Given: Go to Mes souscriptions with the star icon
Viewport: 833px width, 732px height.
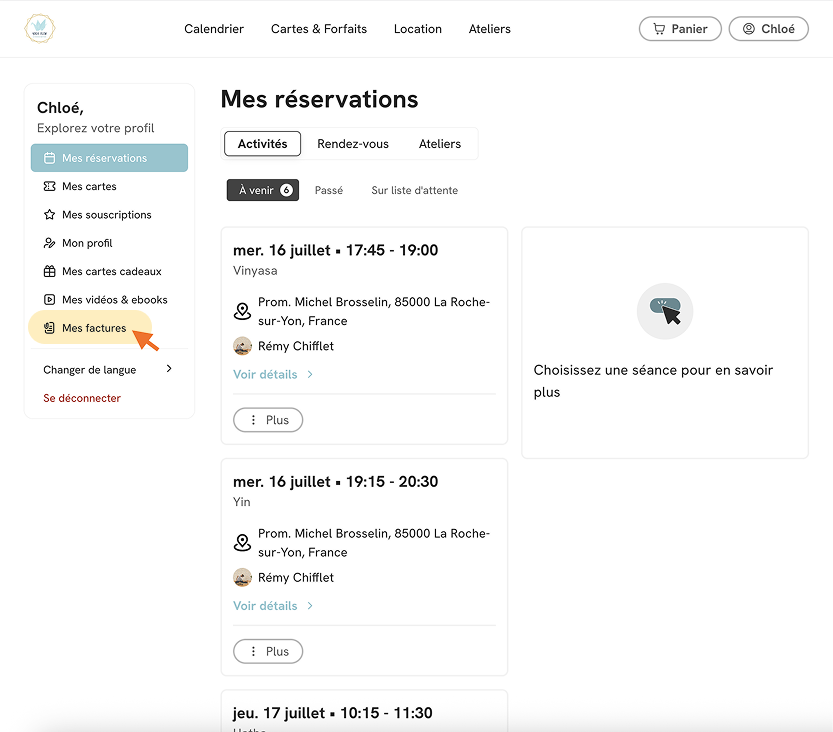Looking at the screenshot, I should pyautogui.click(x=106, y=215).
